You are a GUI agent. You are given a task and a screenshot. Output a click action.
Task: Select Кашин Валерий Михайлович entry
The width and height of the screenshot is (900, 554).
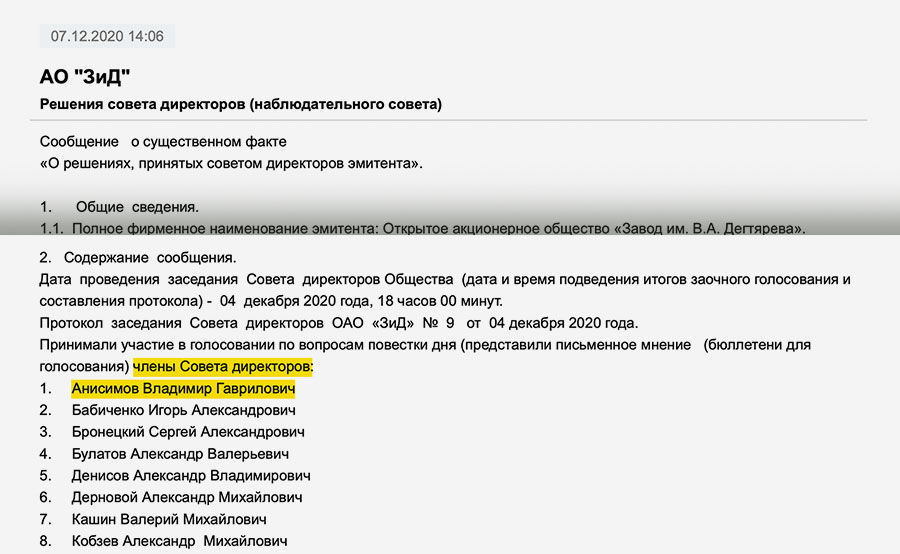tap(169, 519)
